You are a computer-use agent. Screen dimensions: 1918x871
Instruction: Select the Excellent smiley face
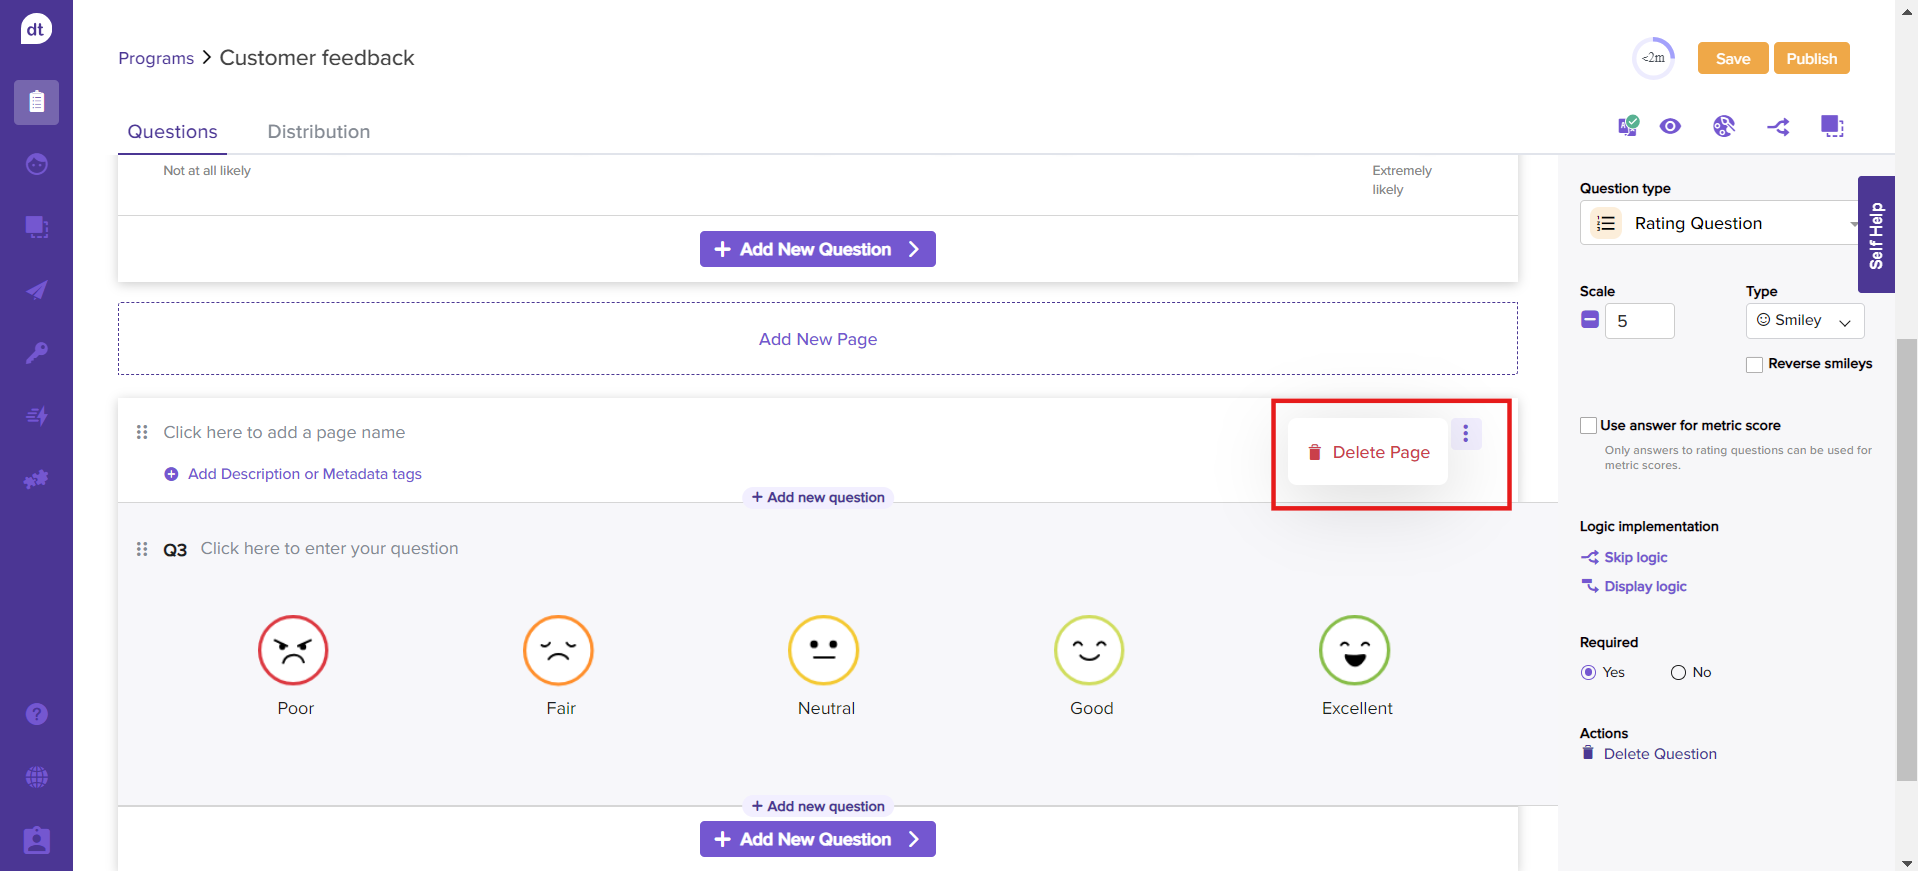(x=1354, y=651)
